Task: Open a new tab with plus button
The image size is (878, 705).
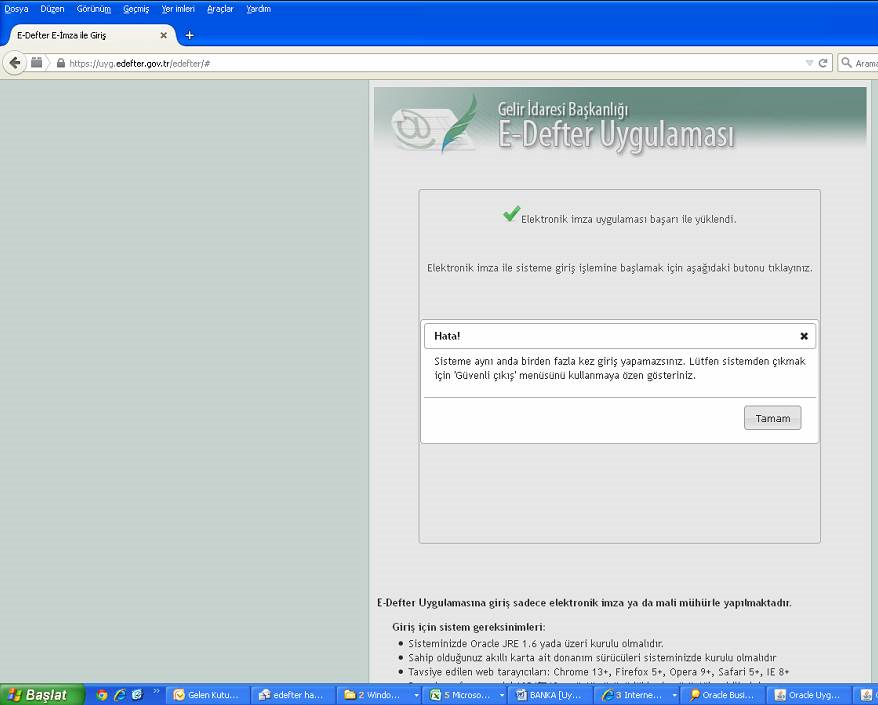Action: point(190,35)
